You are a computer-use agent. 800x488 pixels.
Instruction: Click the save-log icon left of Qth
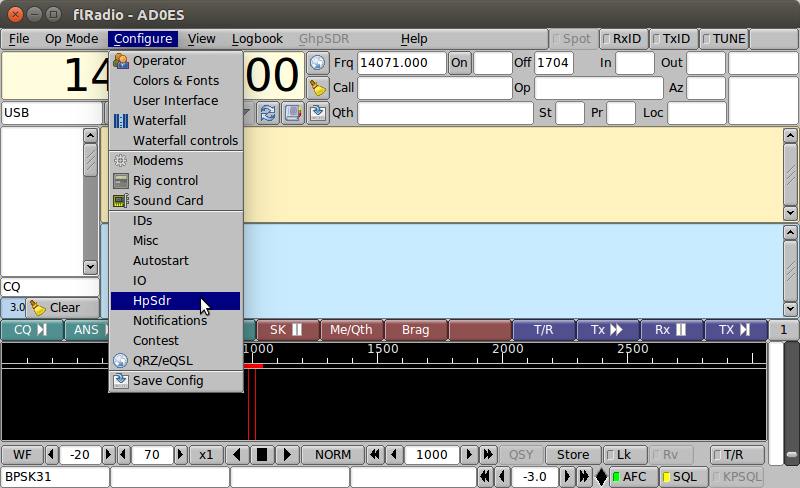(x=318, y=113)
